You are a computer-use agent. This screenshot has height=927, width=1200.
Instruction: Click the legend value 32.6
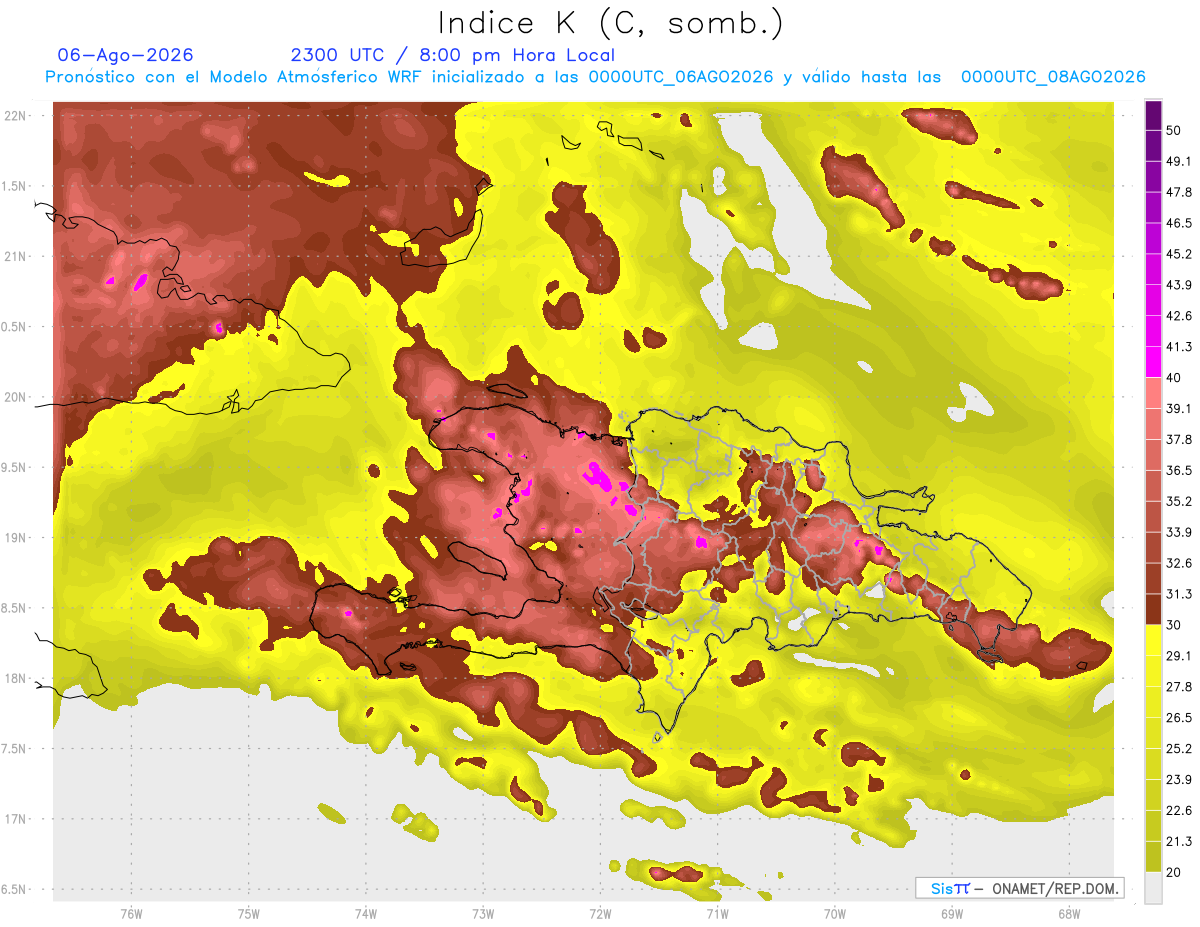pyautogui.click(x=1179, y=563)
